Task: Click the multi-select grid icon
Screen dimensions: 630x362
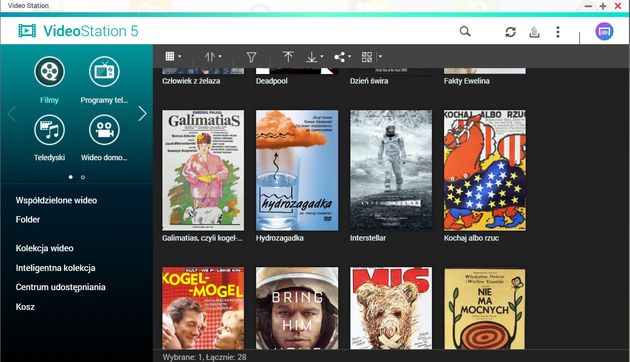Action: [367, 57]
